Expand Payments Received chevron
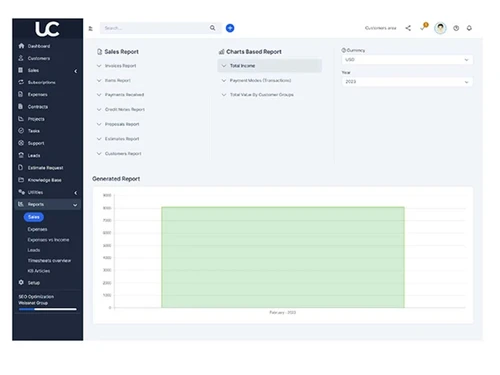The height and width of the screenshot is (375, 500). click(99, 95)
